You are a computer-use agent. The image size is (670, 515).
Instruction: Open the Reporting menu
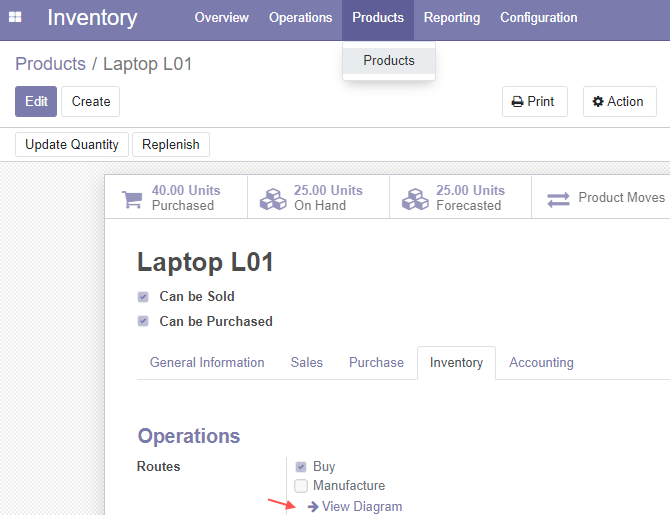tap(452, 18)
